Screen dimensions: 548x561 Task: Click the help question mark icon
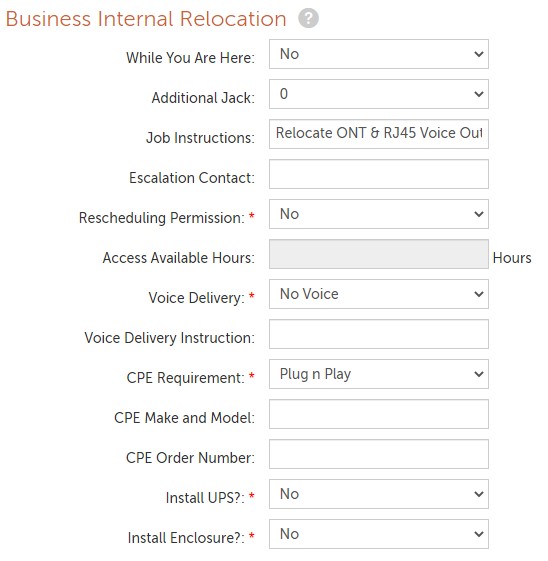point(308,18)
